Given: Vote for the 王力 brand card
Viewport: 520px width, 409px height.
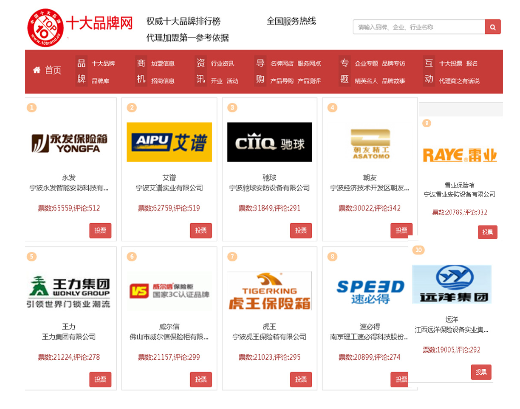Looking at the screenshot, I should click(x=100, y=379).
